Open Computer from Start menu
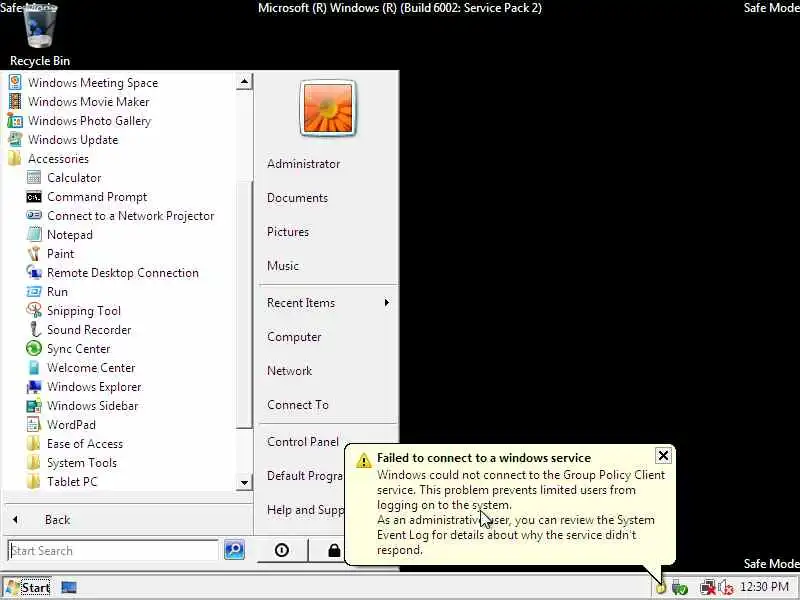This screenshot has height=600, width=800. pos(294,337)
